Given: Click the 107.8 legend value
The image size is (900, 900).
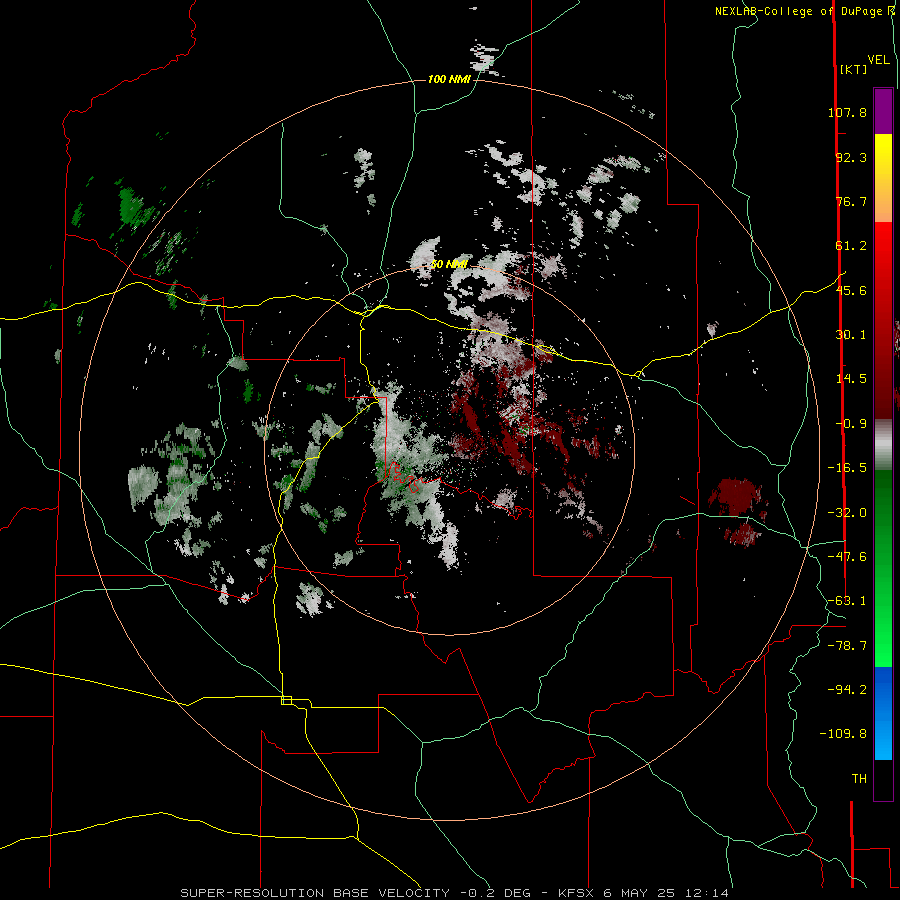Looking at the screenshot, I should point(847,112).
